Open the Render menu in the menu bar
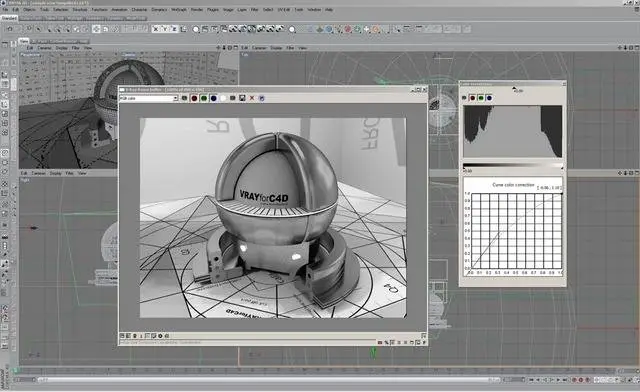The height and width of the screenshot is (392, 640). (197, 9)
